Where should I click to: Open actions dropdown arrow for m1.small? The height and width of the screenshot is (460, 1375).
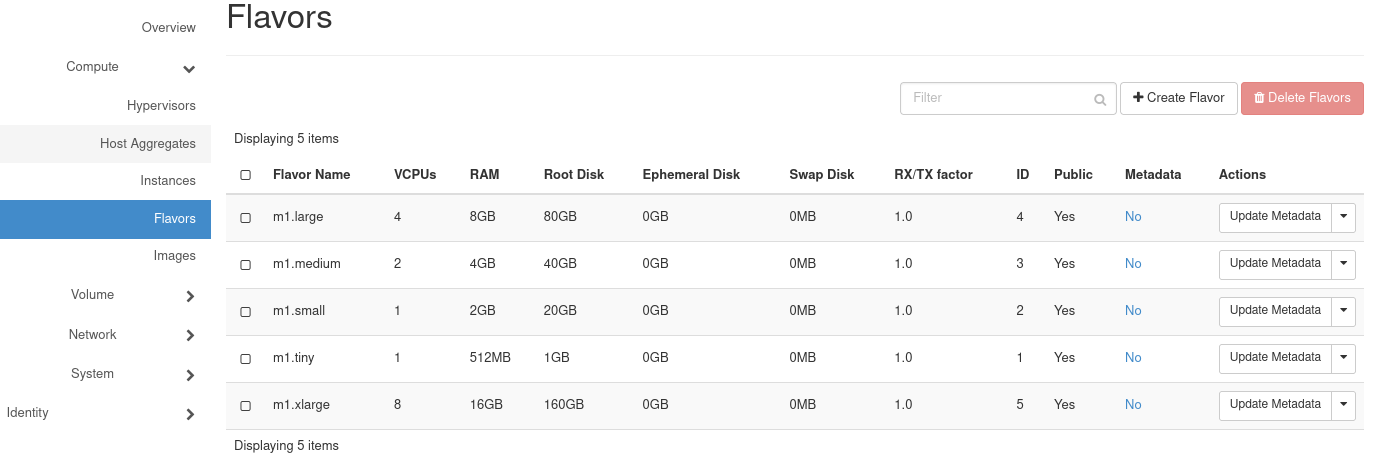click(x=1344, y=311)
